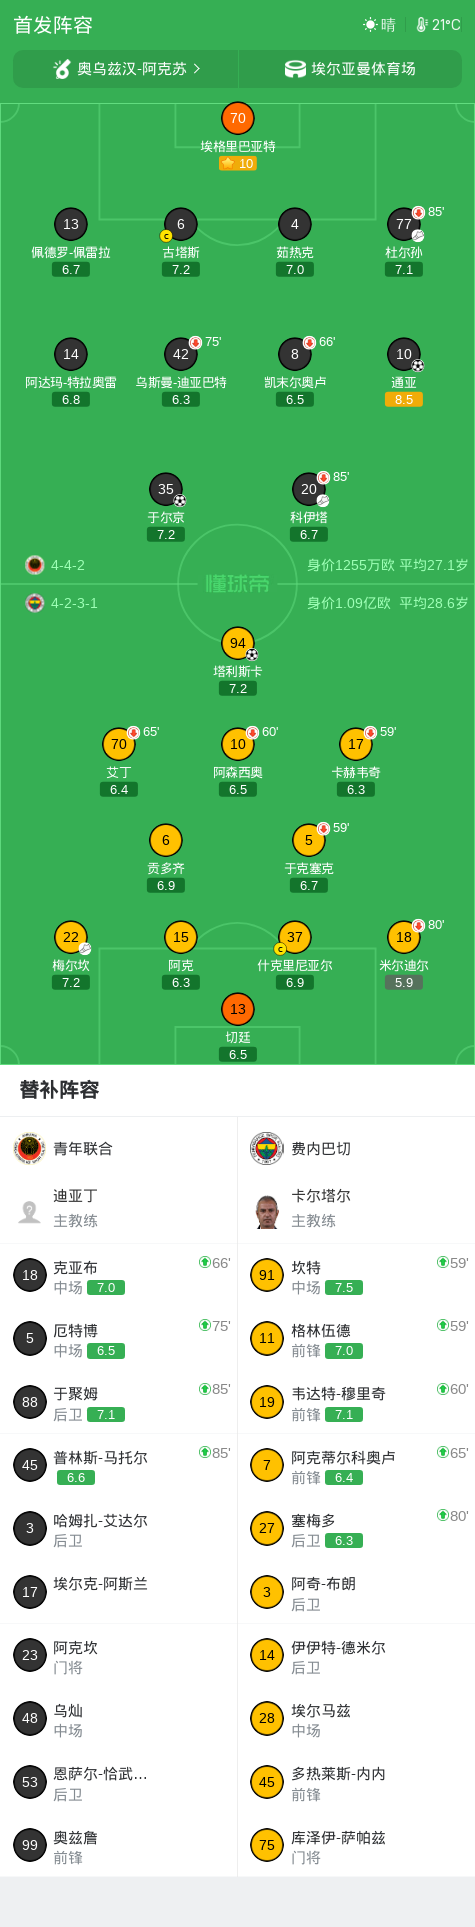Image resolution: width=475 pixels, height=1927 pixels.
Task: Tap the temperature thermometer icon
Action: [x=422, y=25]
